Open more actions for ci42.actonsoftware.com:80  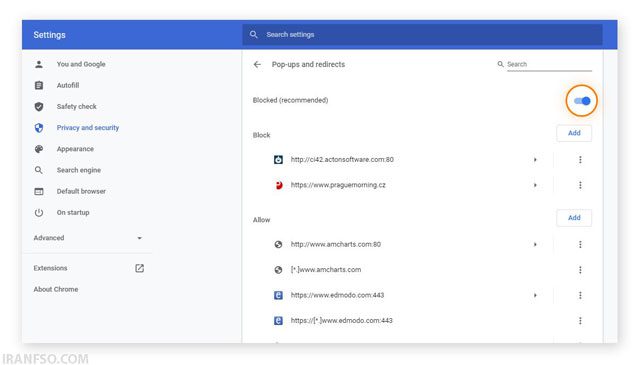(580, 160)
